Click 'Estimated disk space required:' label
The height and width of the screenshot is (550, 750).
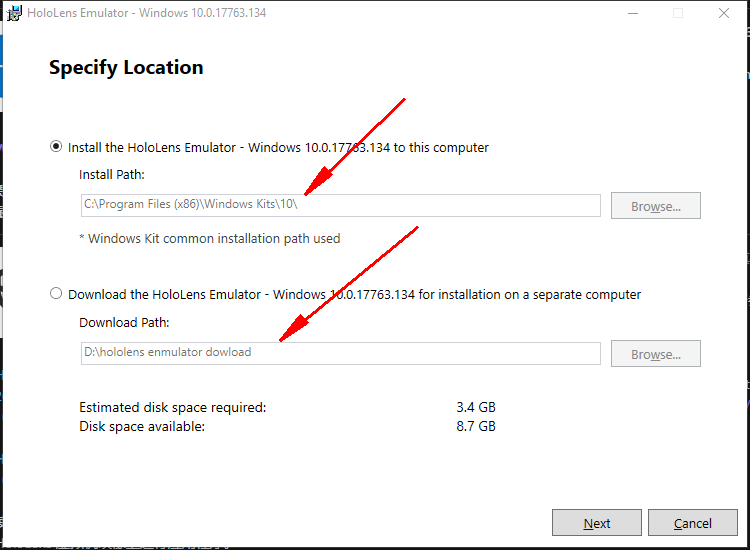(173, 407)
